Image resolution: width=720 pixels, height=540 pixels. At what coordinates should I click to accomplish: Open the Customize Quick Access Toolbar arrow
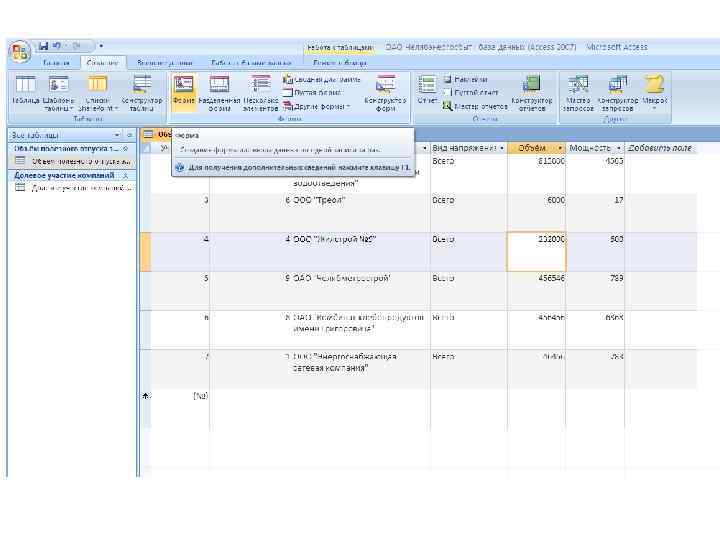[x=101, y=46]
